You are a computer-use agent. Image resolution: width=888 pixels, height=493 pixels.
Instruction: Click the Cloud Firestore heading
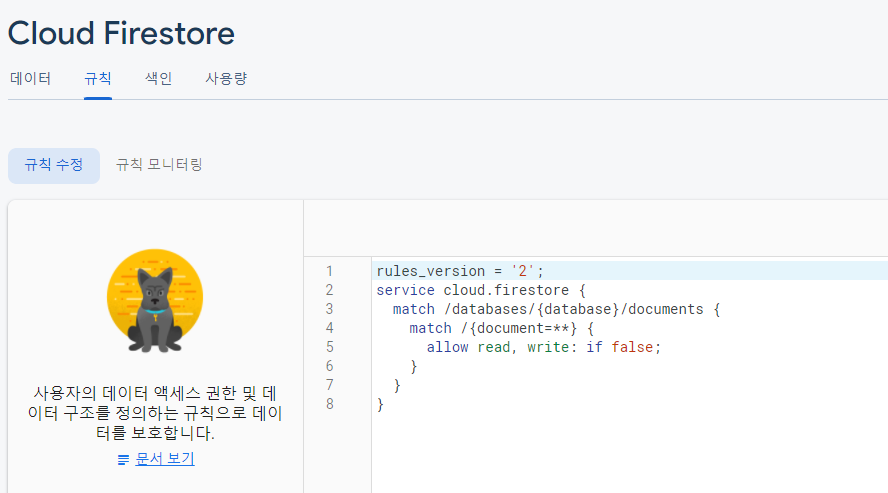pos(121,33)
